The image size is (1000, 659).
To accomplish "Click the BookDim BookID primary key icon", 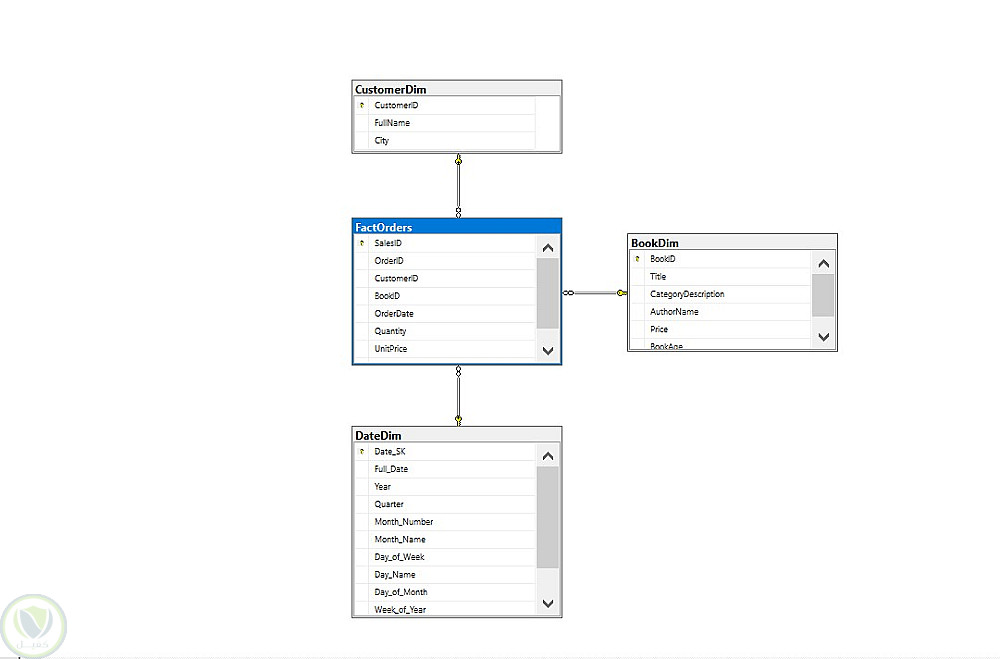I will (637, 259).
